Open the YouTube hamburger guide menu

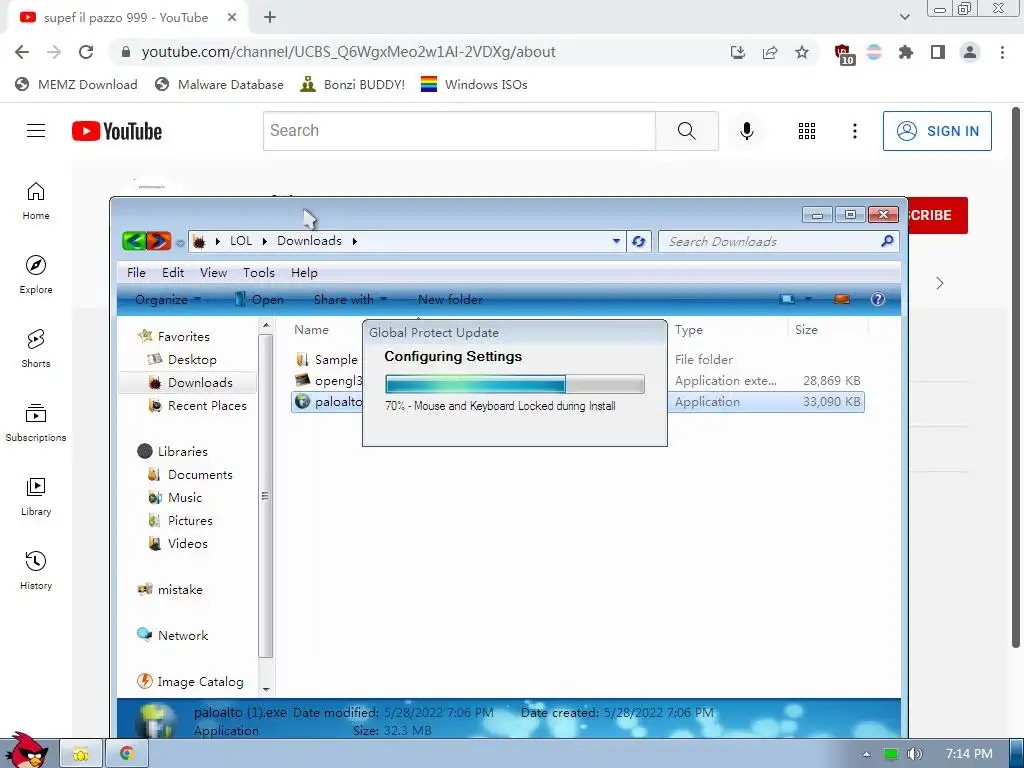[36, 131]
